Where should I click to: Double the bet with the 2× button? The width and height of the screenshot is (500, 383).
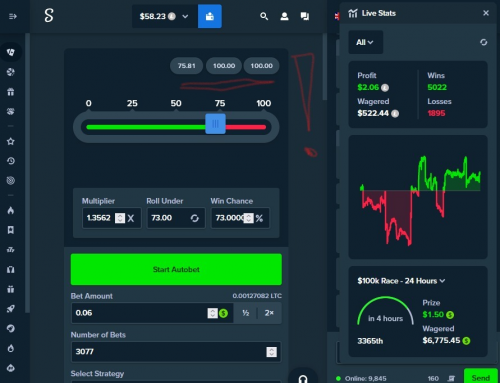pos(269,313)
